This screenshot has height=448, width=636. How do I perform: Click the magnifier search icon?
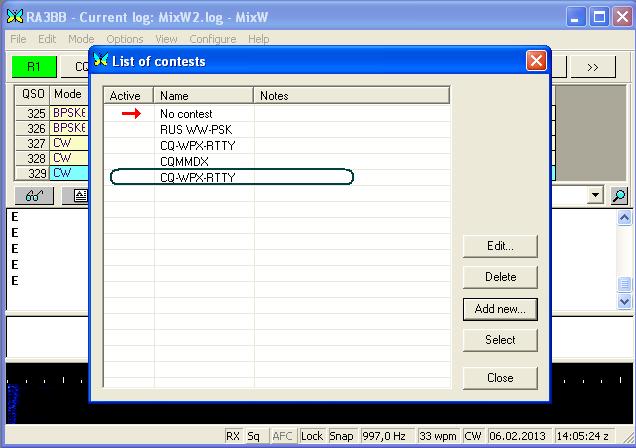click(x=619, y=196)
